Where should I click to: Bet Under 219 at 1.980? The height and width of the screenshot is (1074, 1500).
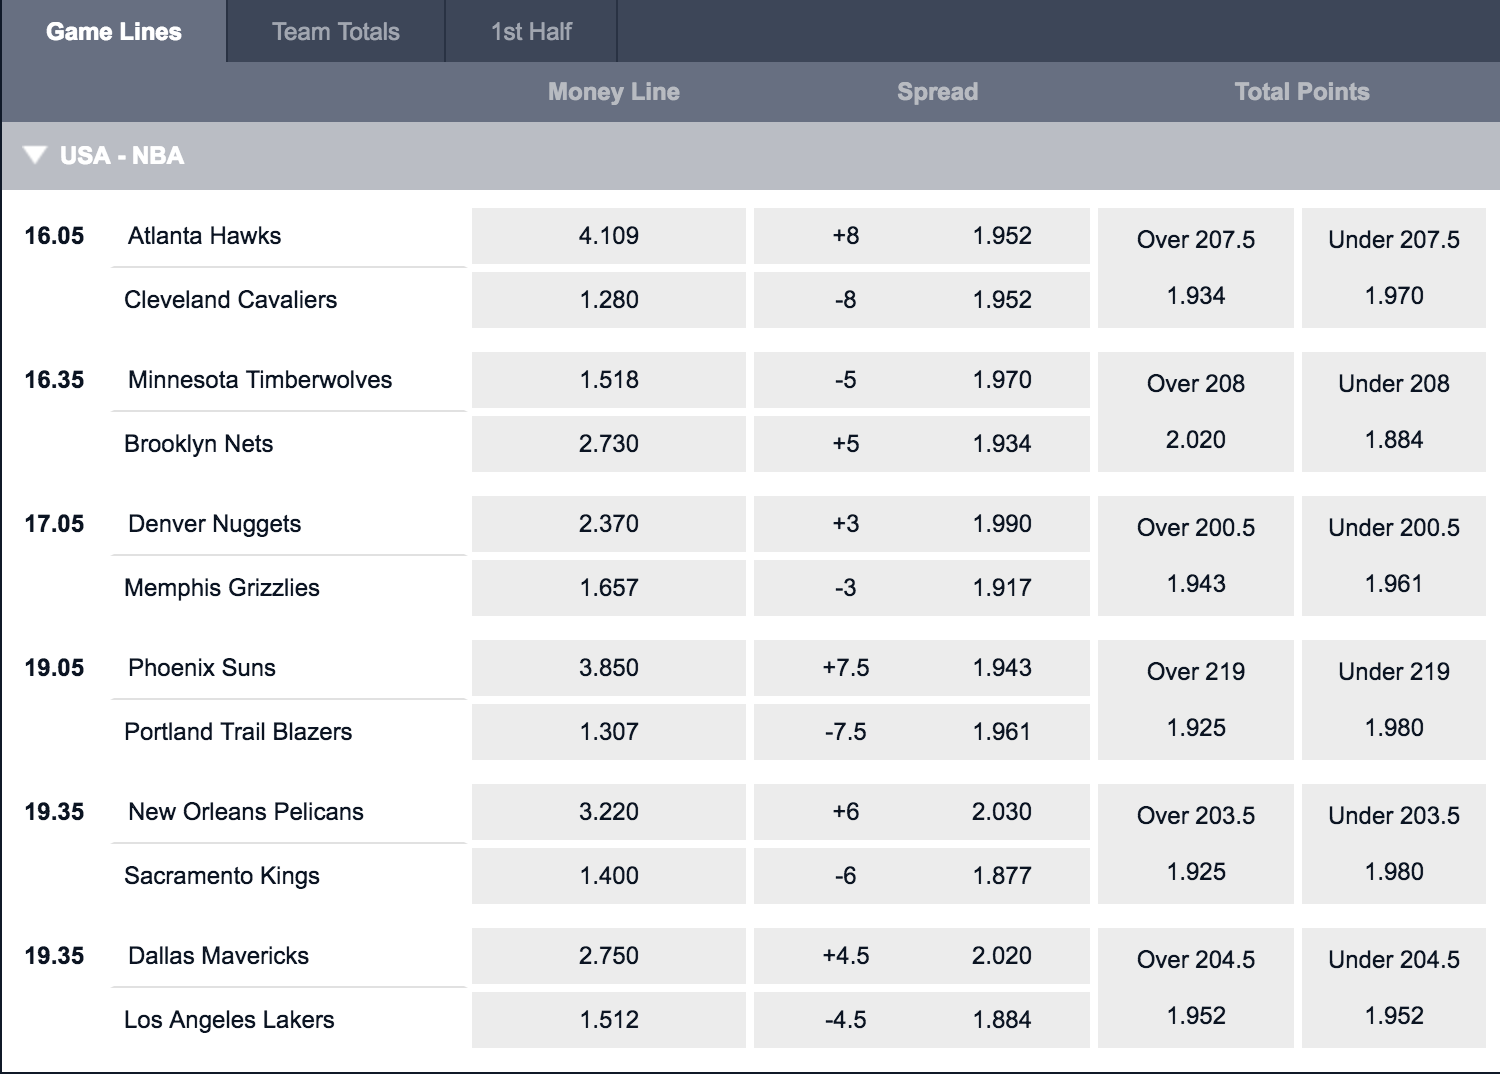[1394, 700]
